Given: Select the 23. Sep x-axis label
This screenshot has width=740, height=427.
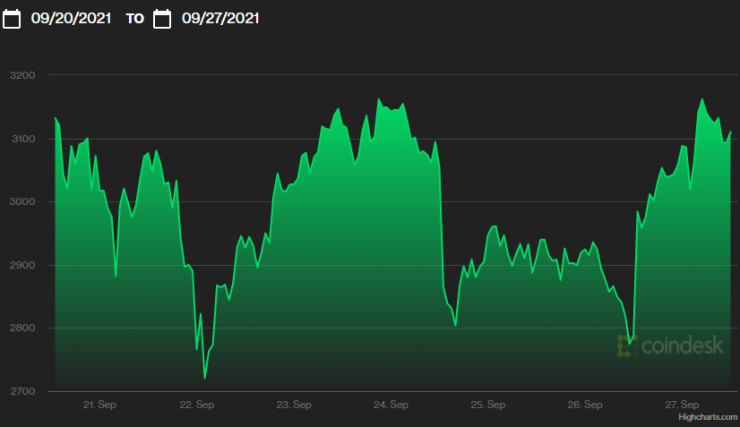Looking at the screenshot, I should click(294, 405).
